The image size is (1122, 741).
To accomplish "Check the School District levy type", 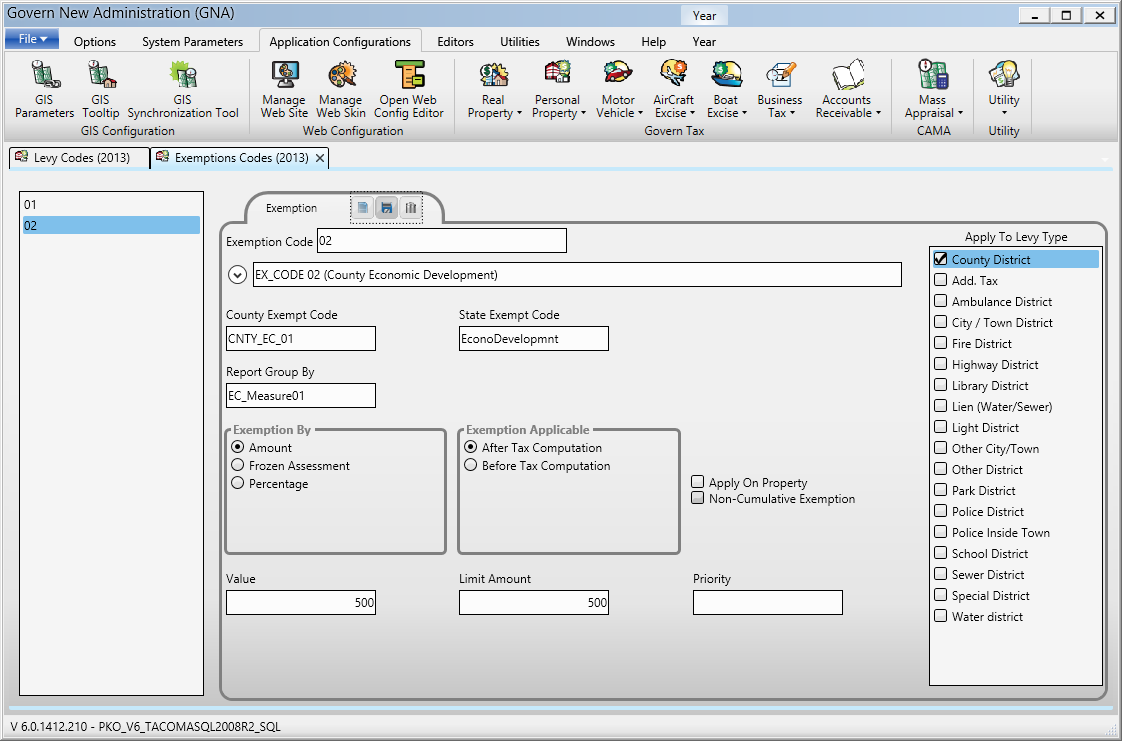I will pyautogui.click(x=940, y=553).
